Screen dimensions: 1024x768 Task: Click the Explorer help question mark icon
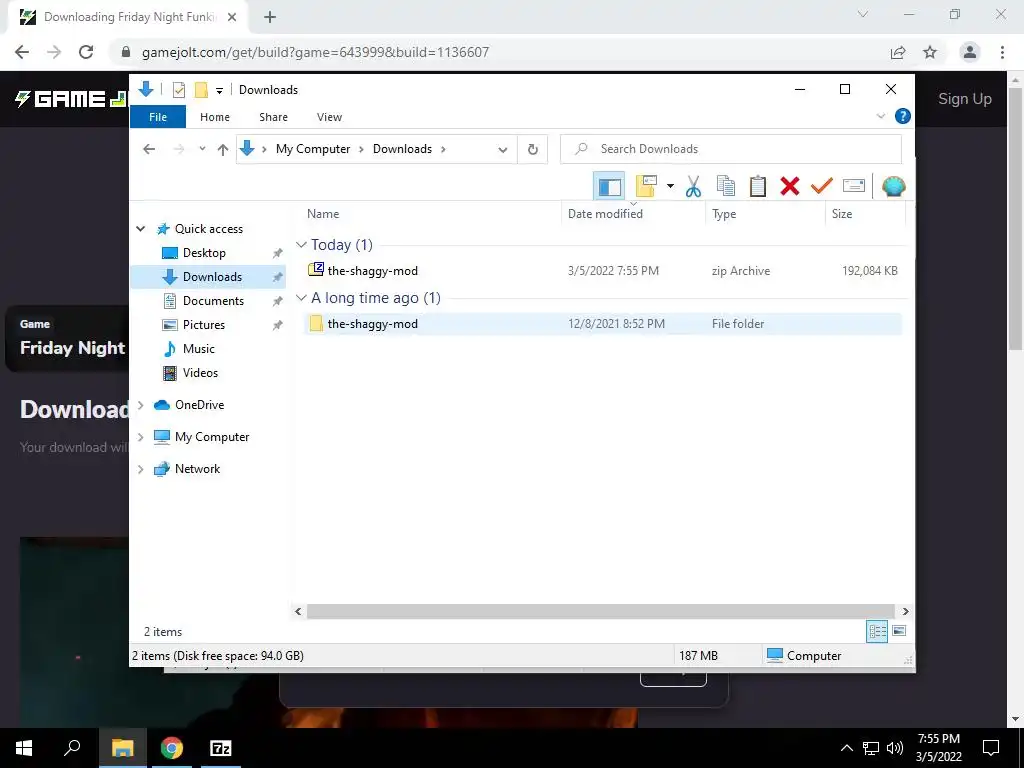pyautogui.click(x=903, y=116)
